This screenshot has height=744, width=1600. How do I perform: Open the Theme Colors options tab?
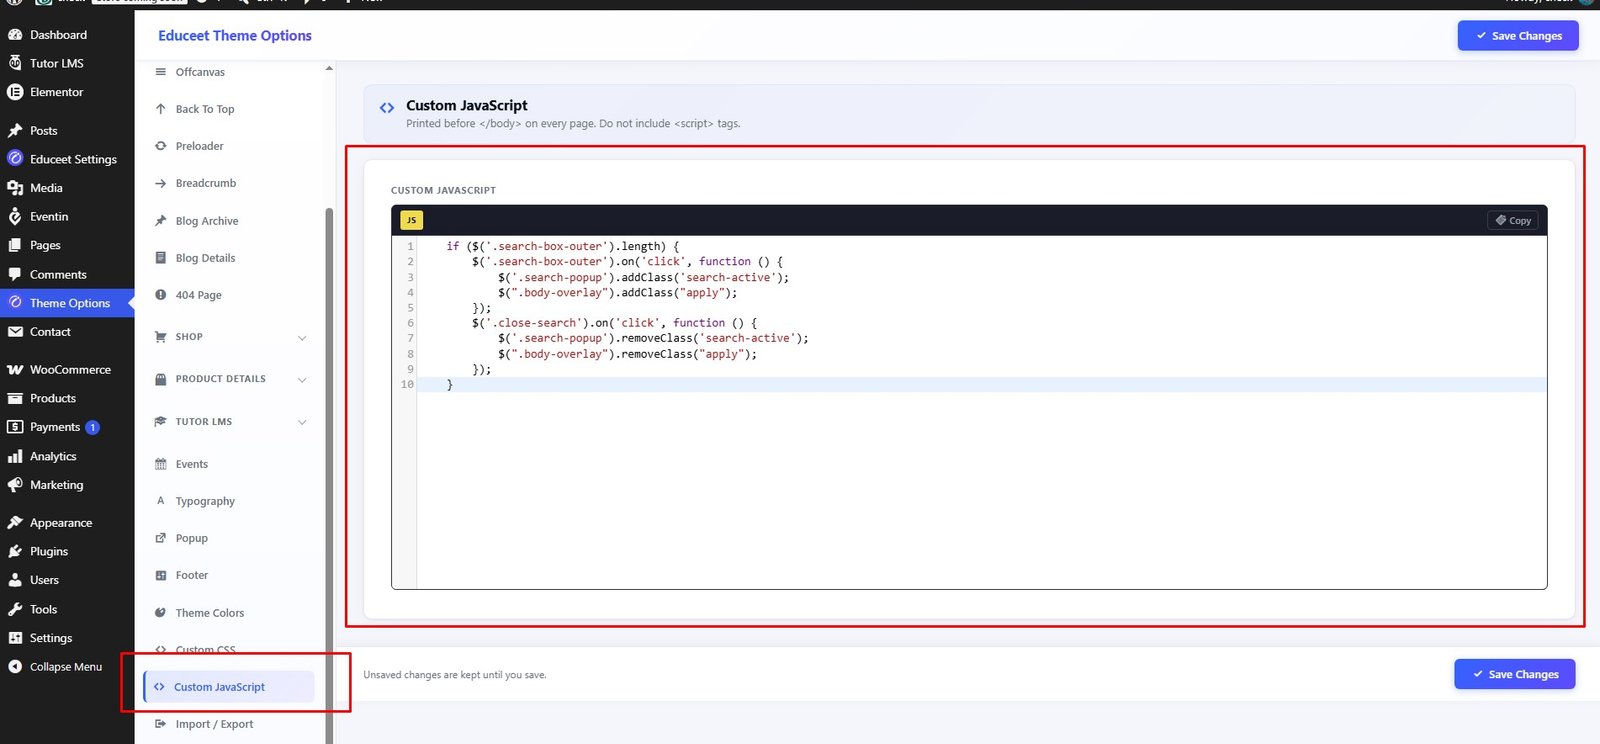pyautogui.click(x=230, y=613)
